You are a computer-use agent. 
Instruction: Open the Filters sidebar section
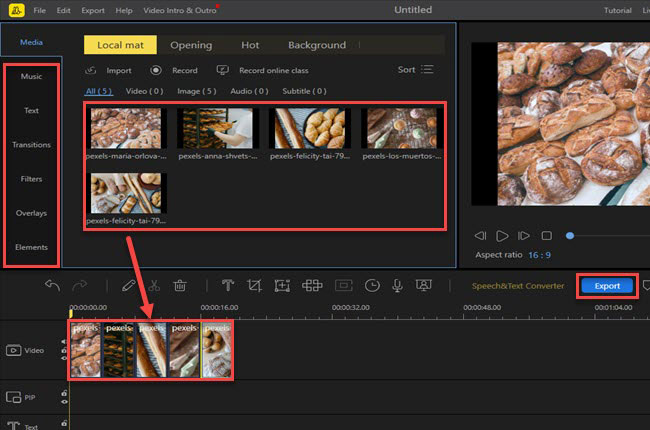coord(32,179)
